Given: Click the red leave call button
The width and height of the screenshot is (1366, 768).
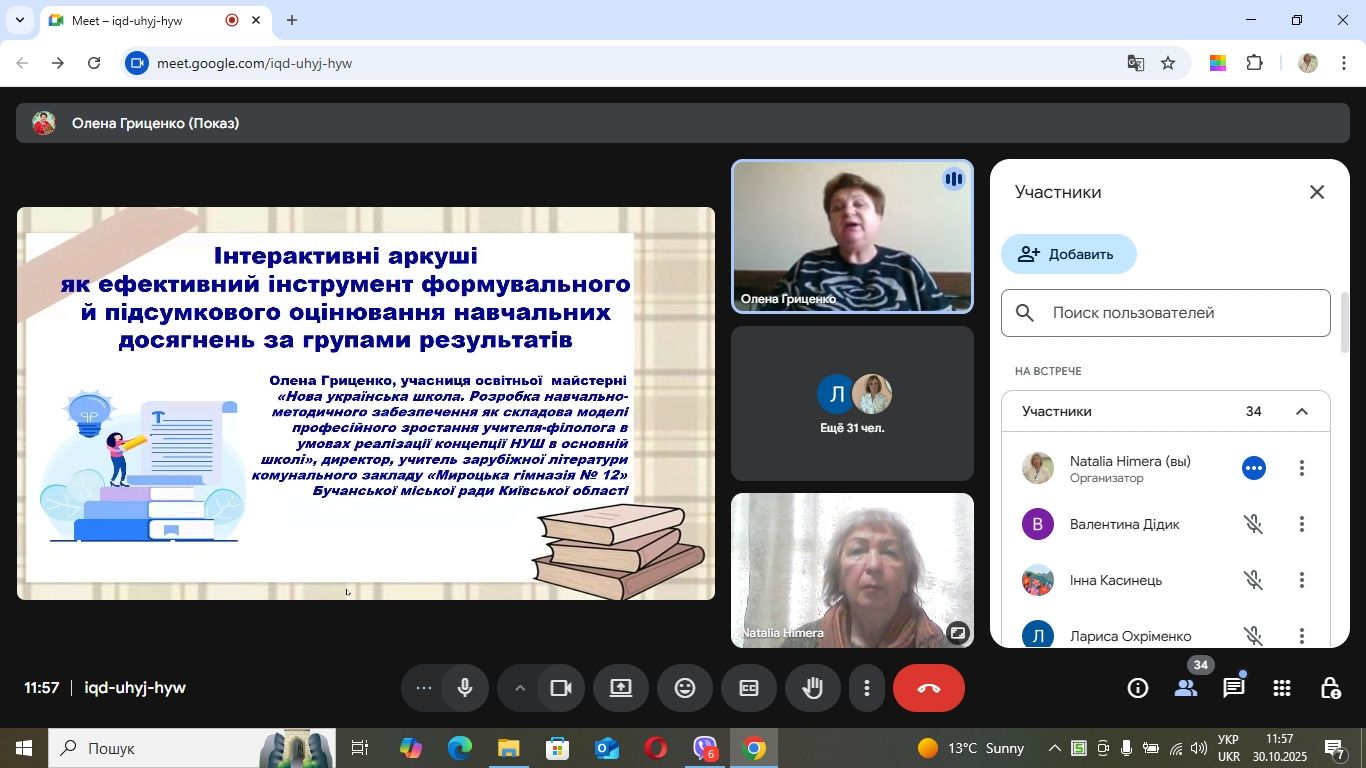Looking at the screenshot, I should click(x=928, y=688).
